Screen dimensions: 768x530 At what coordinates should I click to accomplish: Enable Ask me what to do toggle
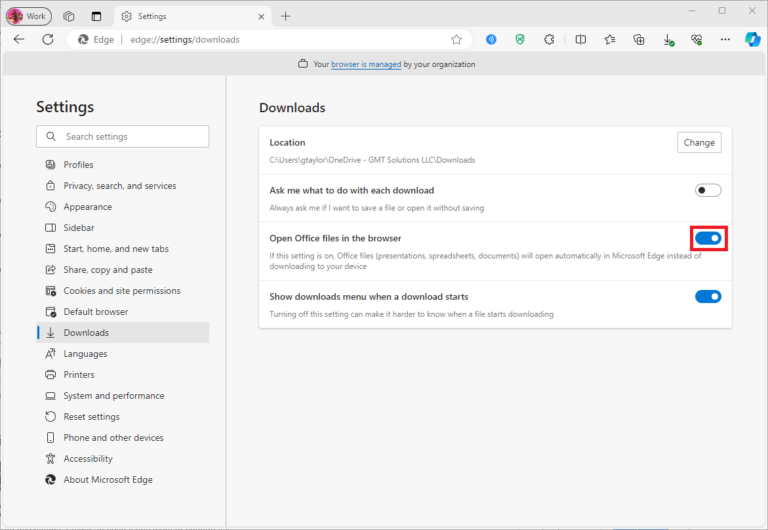(708, 190)
